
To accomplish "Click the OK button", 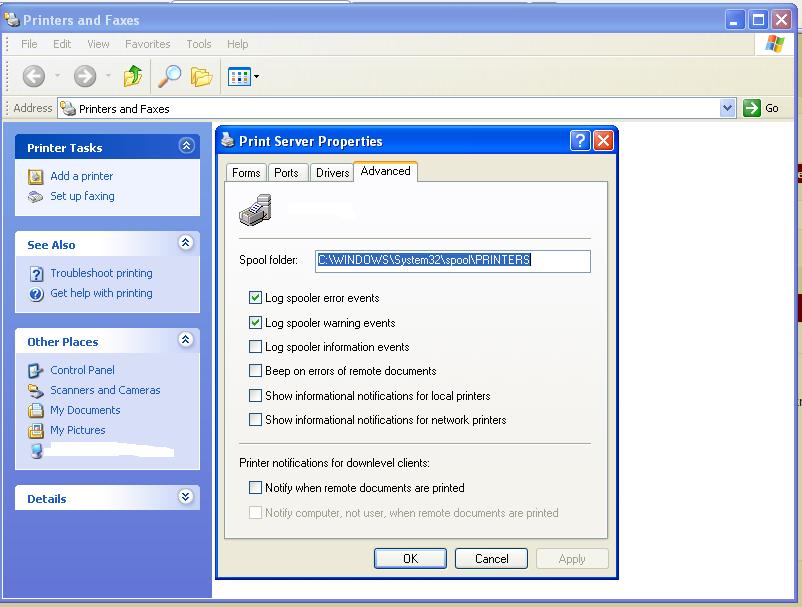I will tap(410, 558).
